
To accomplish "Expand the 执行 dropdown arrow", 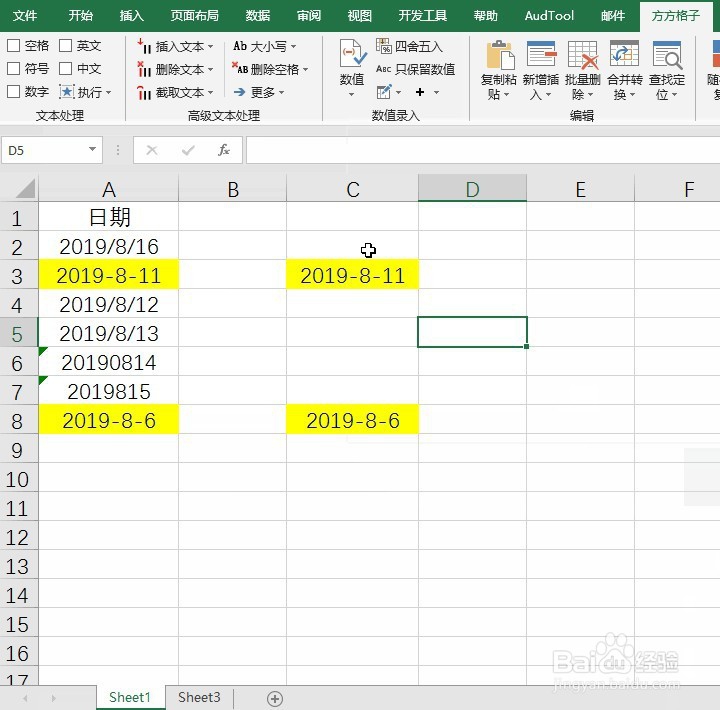I will pos(109,92).
